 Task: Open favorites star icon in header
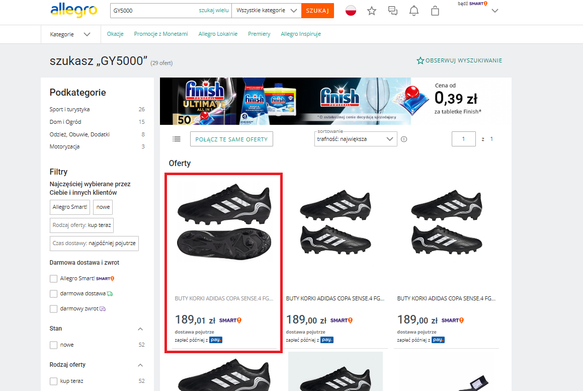click(x=371, y=11)
